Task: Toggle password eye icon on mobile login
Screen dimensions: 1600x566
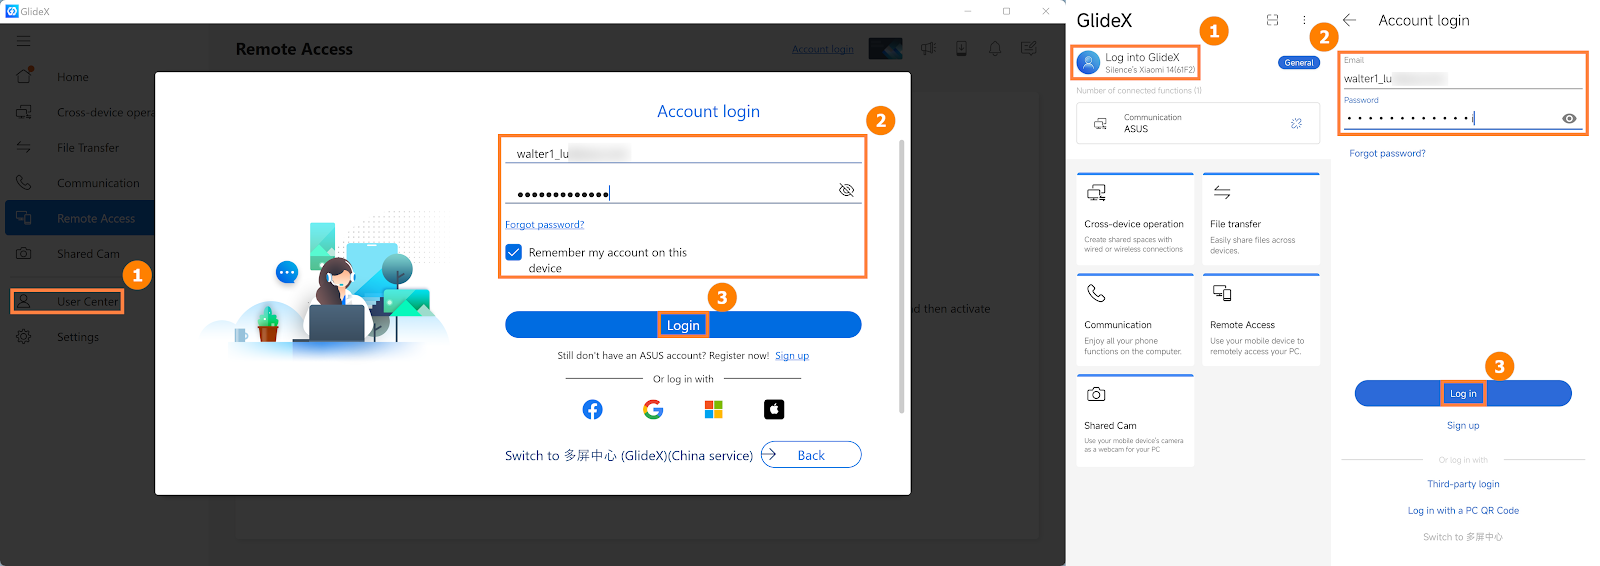Action: [x=1569, y=118]
